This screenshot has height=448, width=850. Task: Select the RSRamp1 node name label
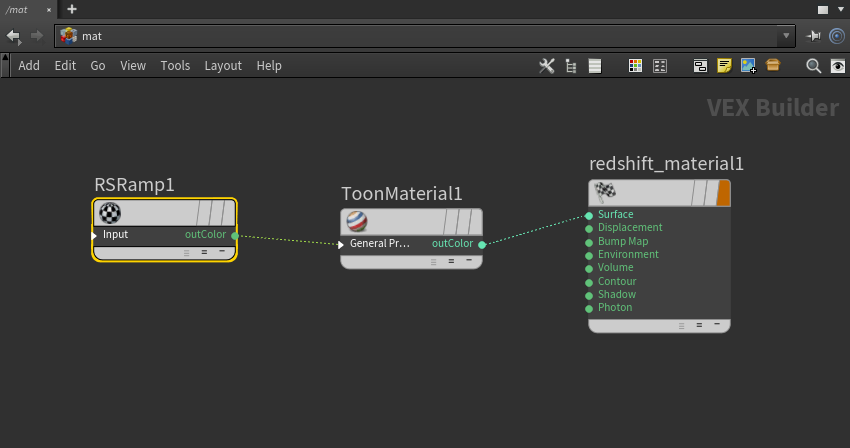pyautogui.click(x=134, y=185)
